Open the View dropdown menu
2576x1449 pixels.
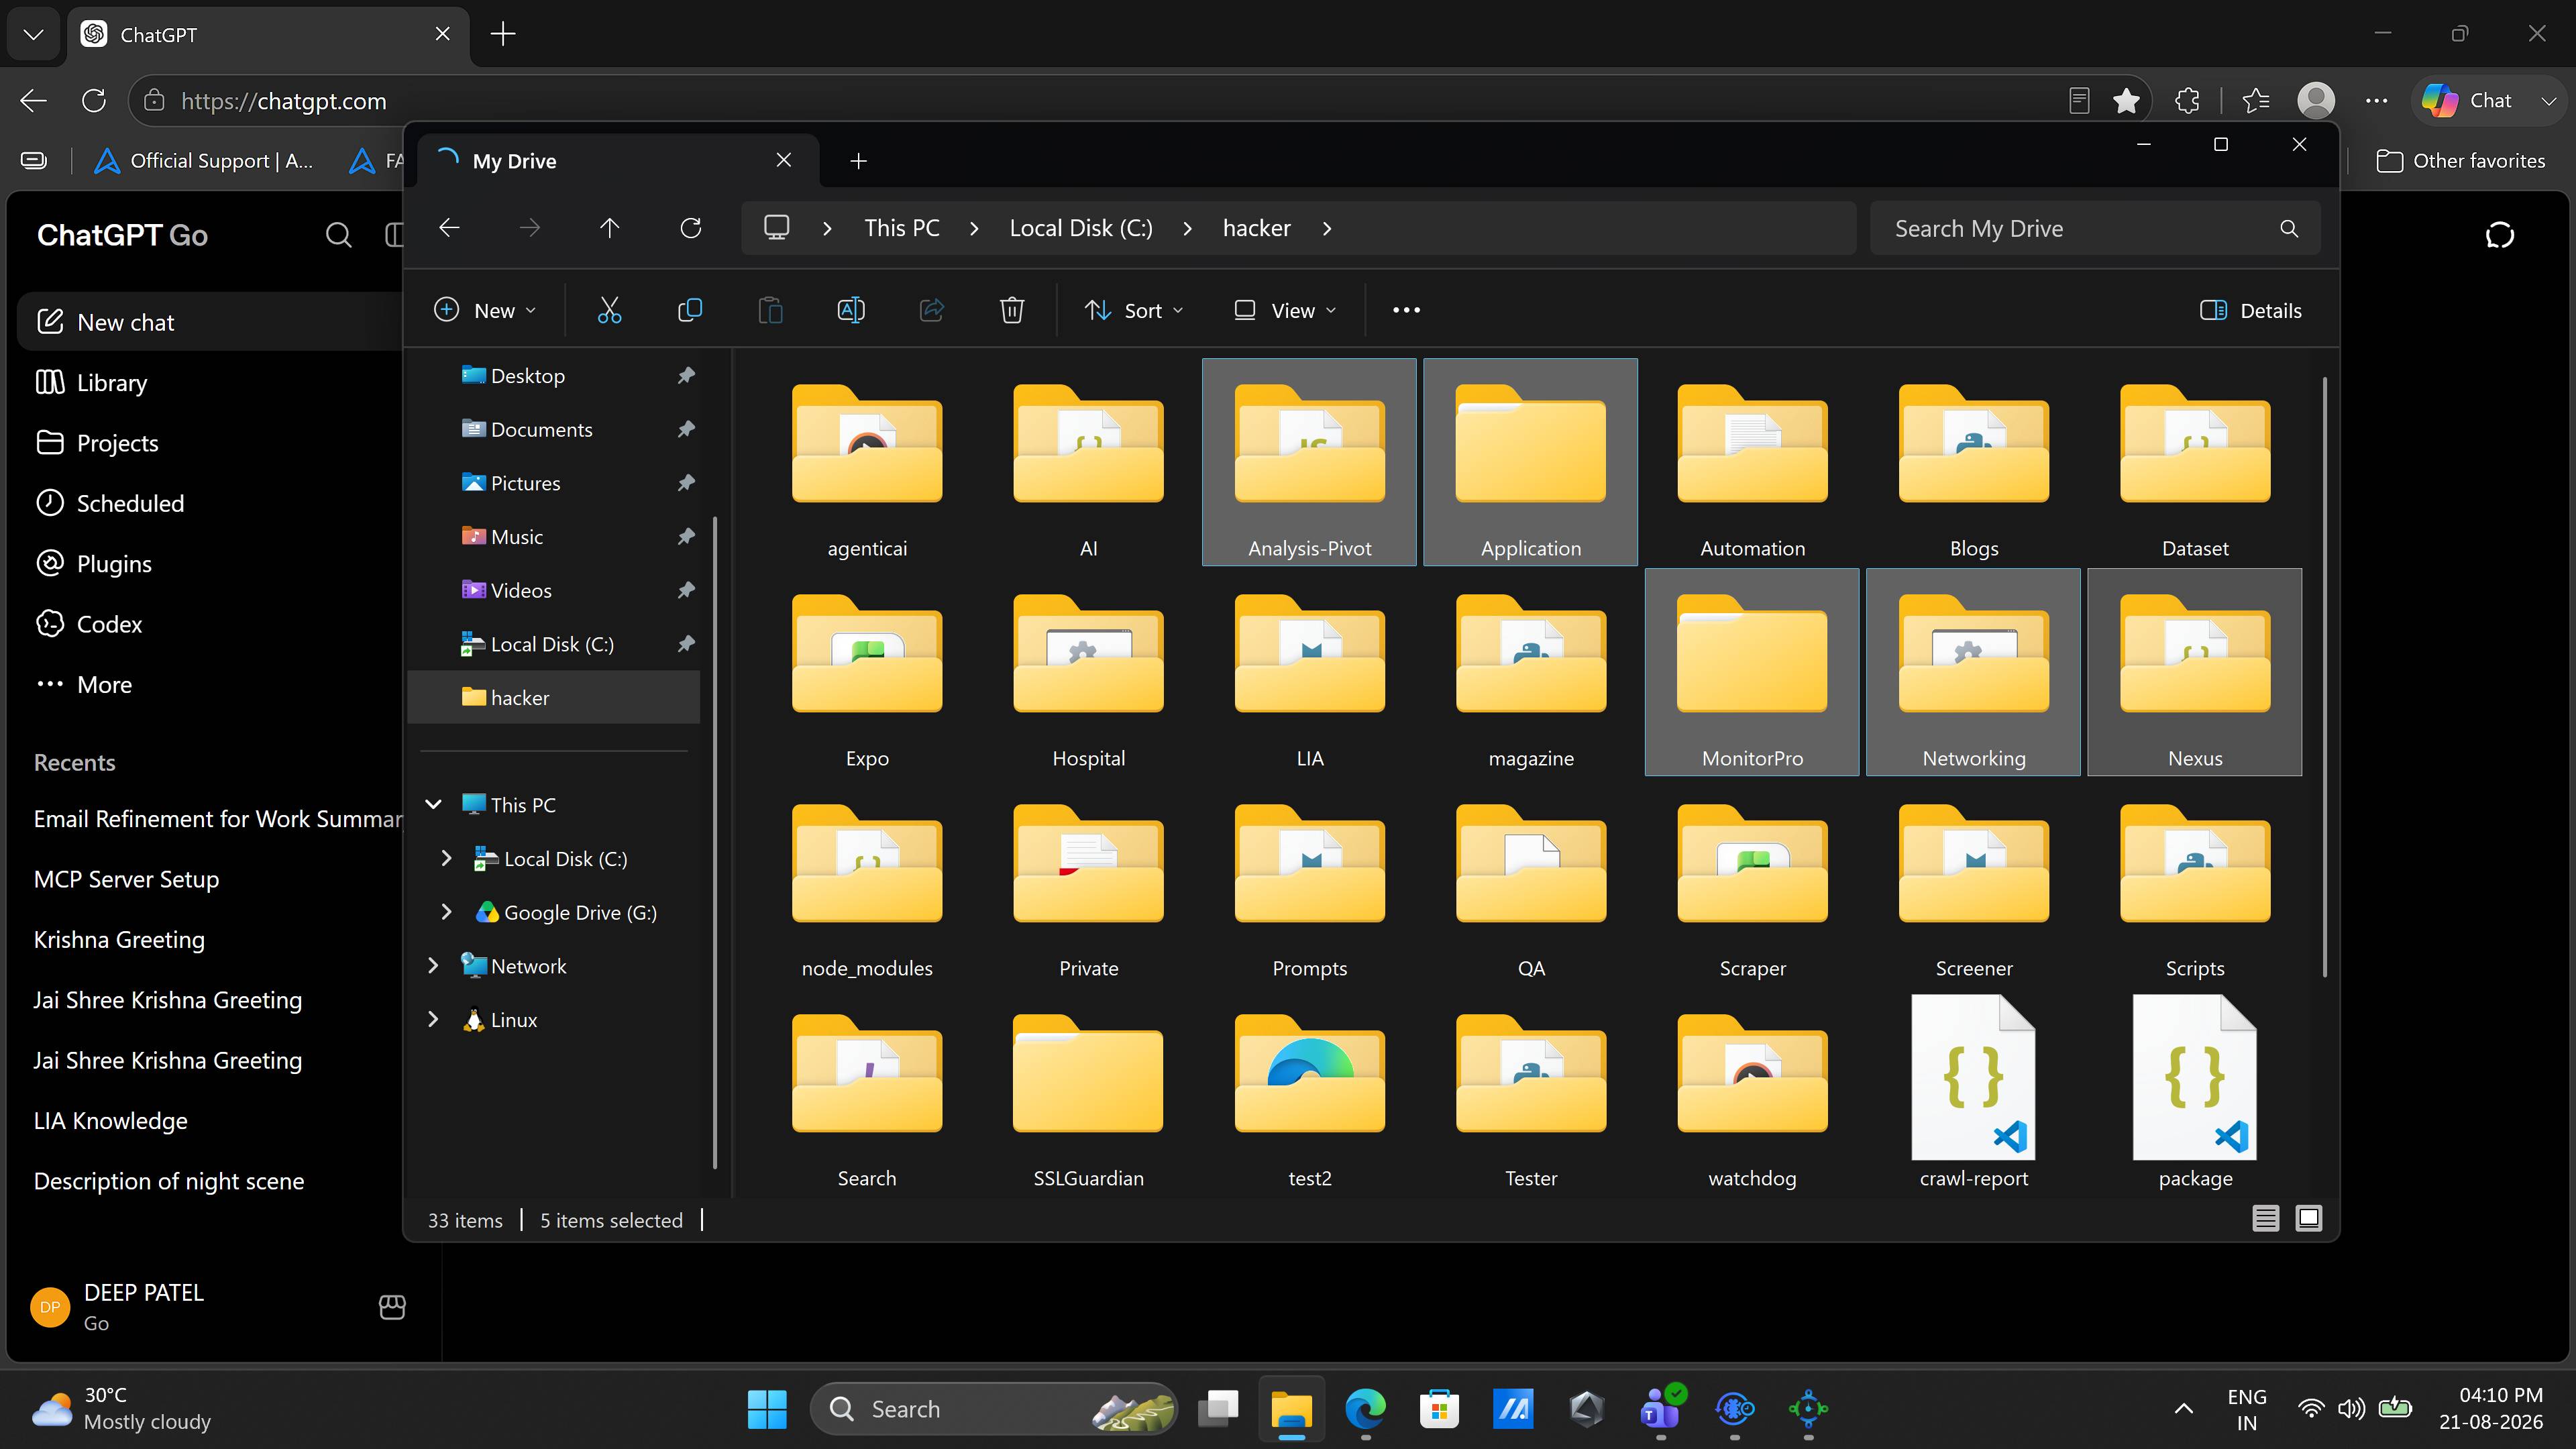[1285, 310]
